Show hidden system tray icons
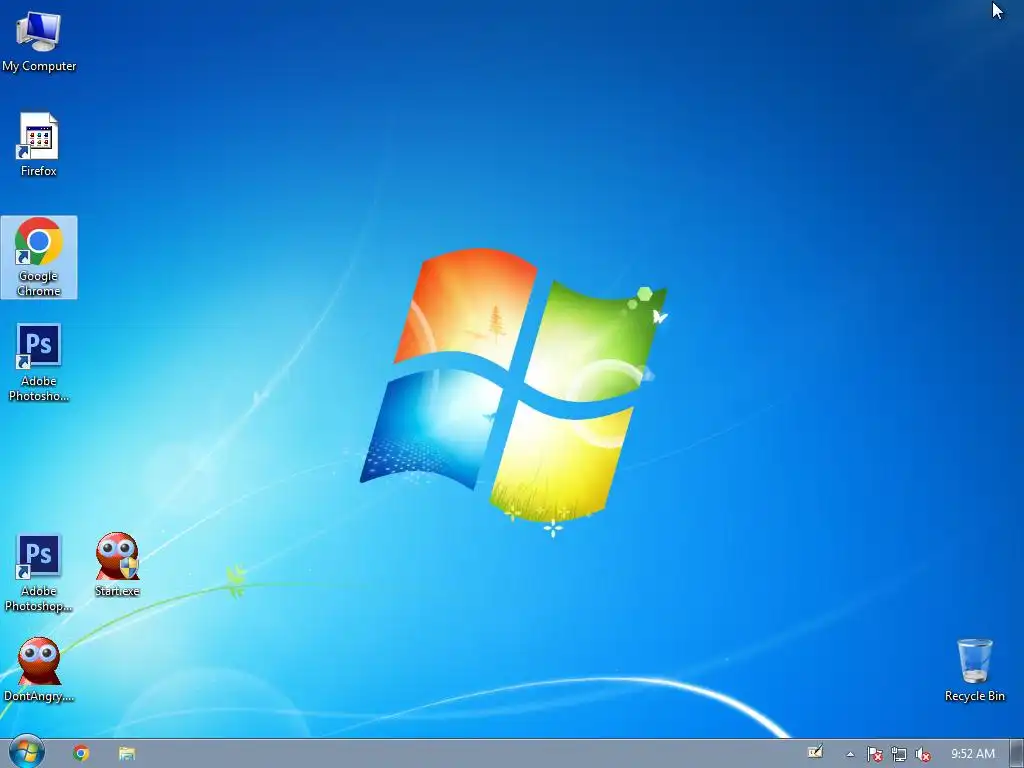Screen dimensions: 1024x768 (x=850, y=754)
